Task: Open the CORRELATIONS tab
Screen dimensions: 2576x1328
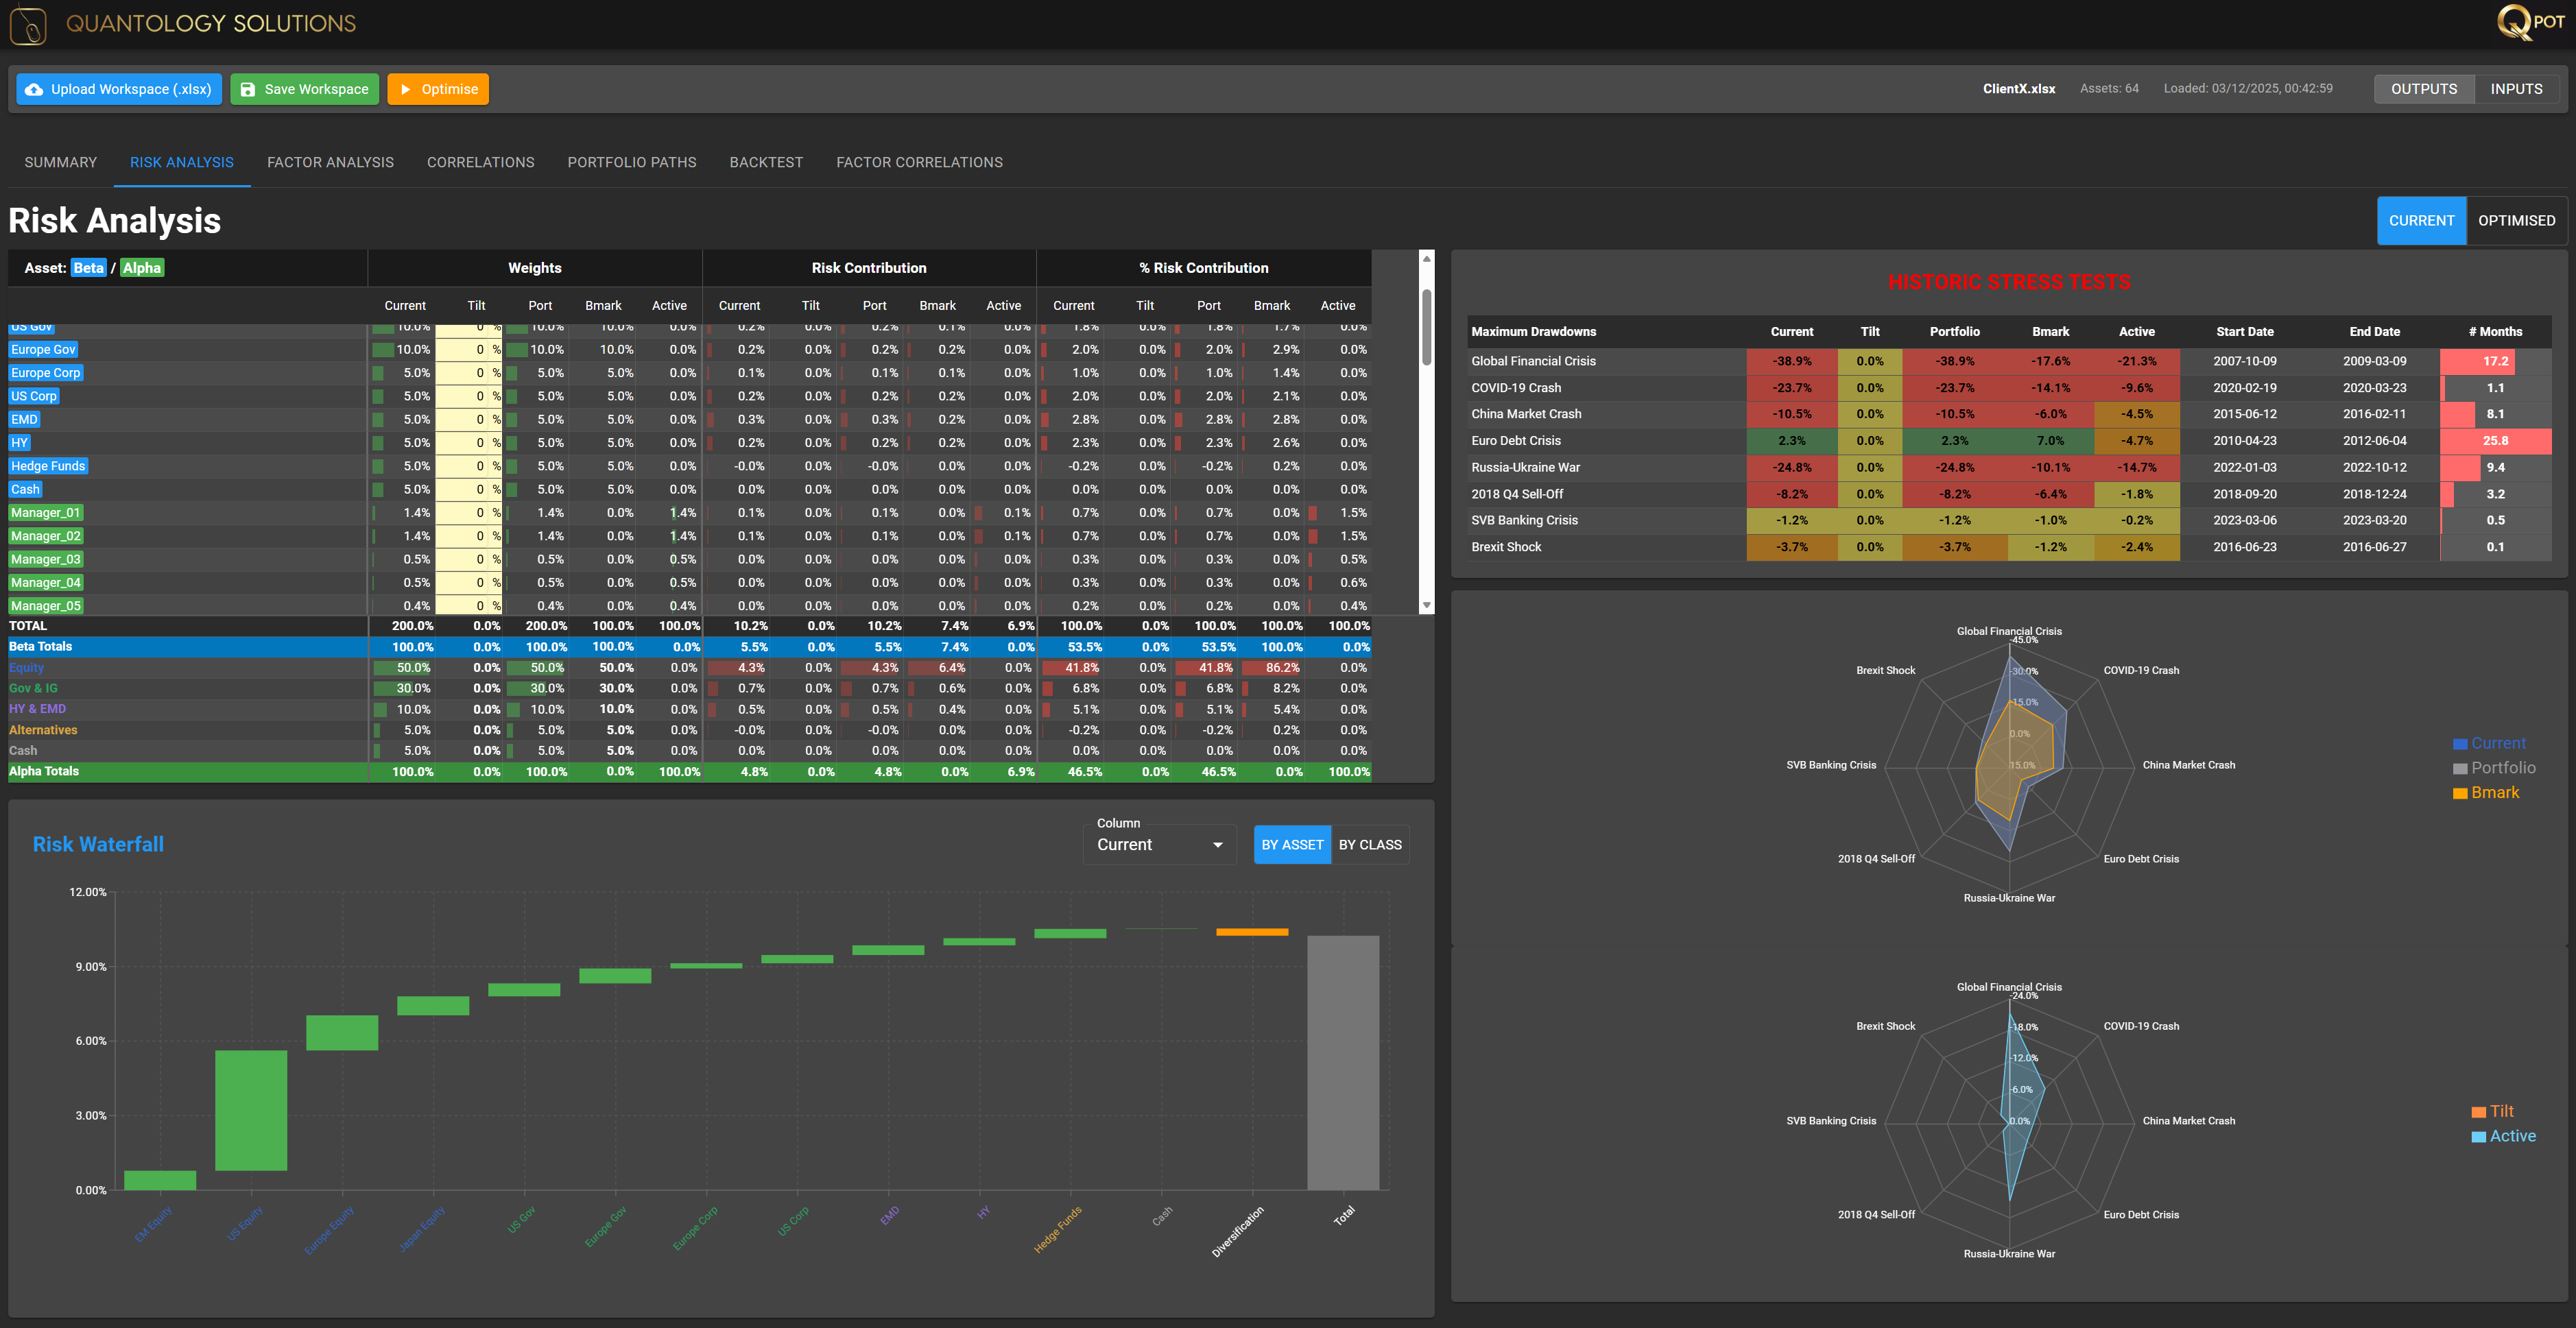Action: pos(480,162)
